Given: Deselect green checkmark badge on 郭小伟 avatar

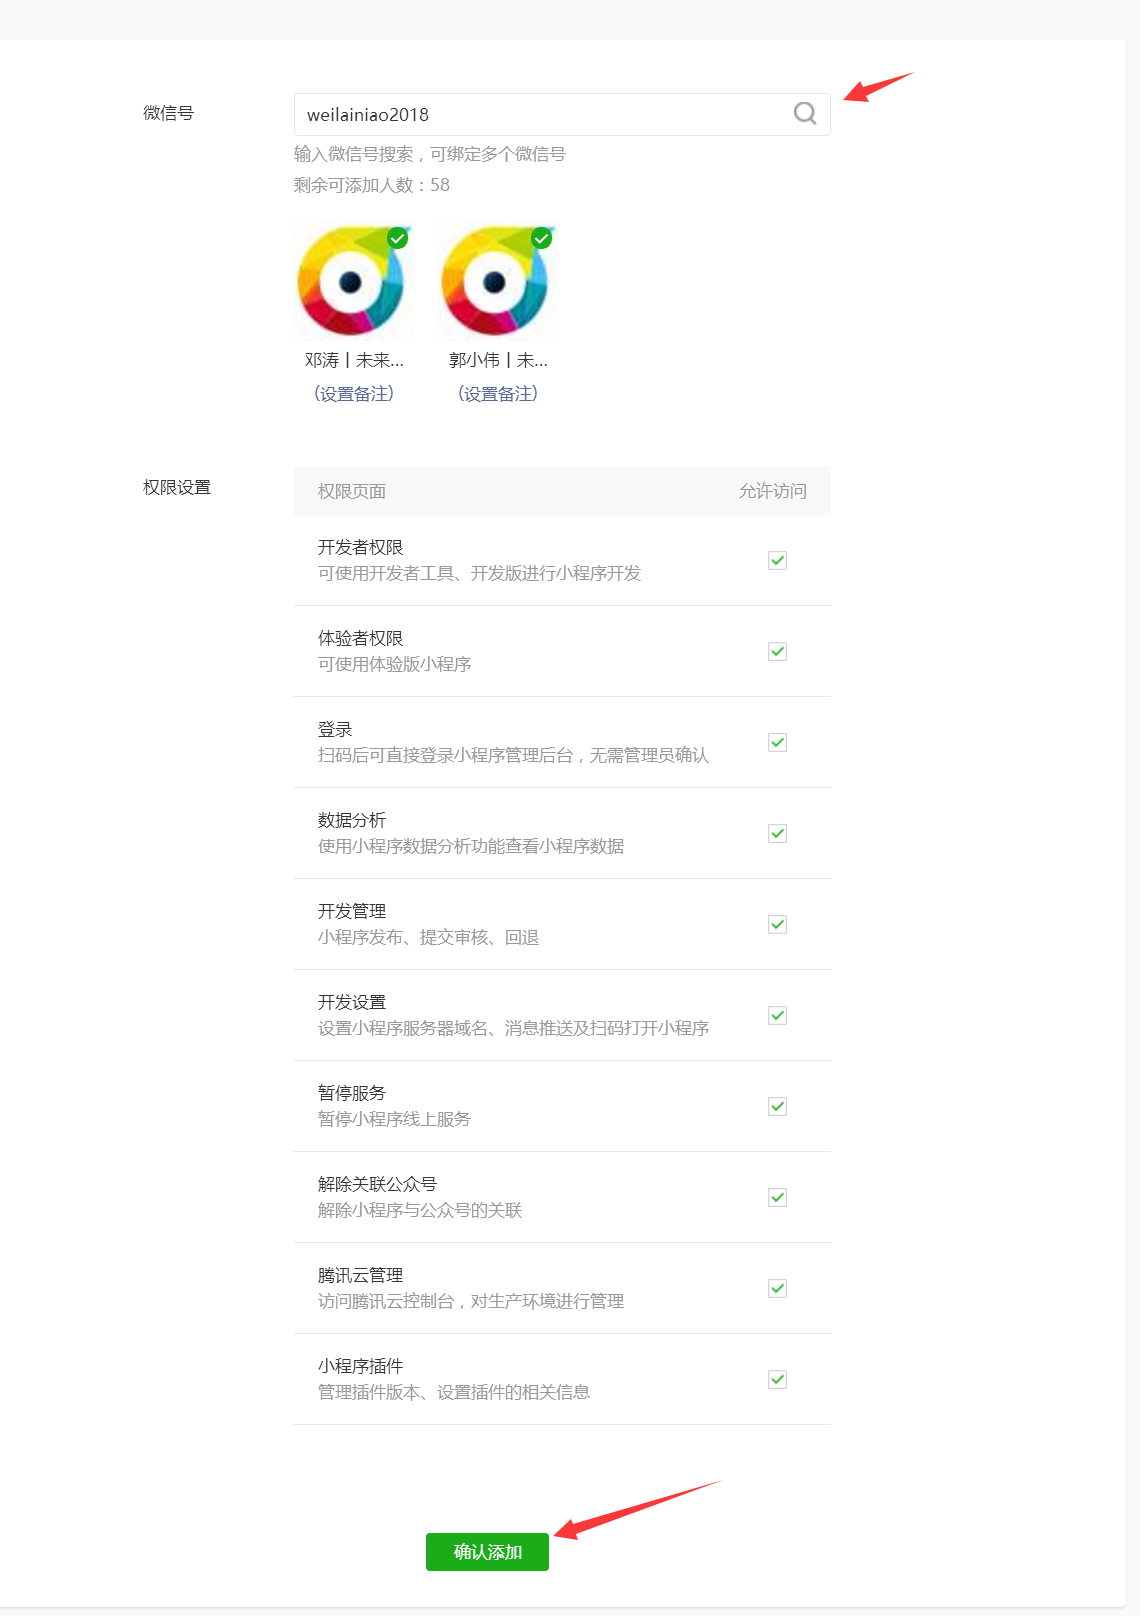Looking at the screenshot, I should (542, 238).
